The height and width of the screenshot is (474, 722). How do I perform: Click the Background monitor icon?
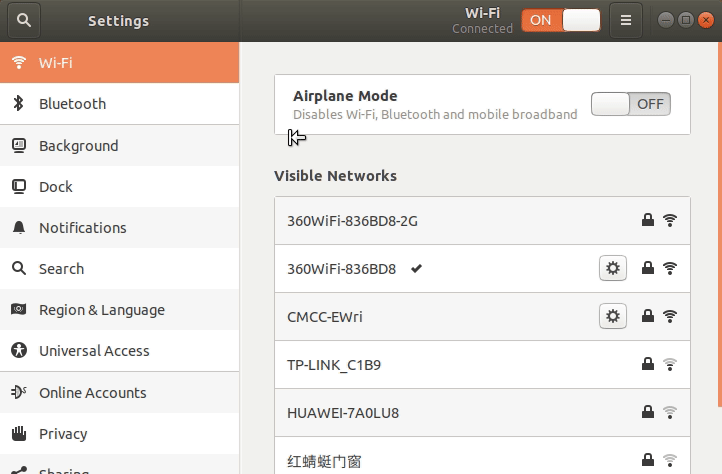[x=19, y=146]
